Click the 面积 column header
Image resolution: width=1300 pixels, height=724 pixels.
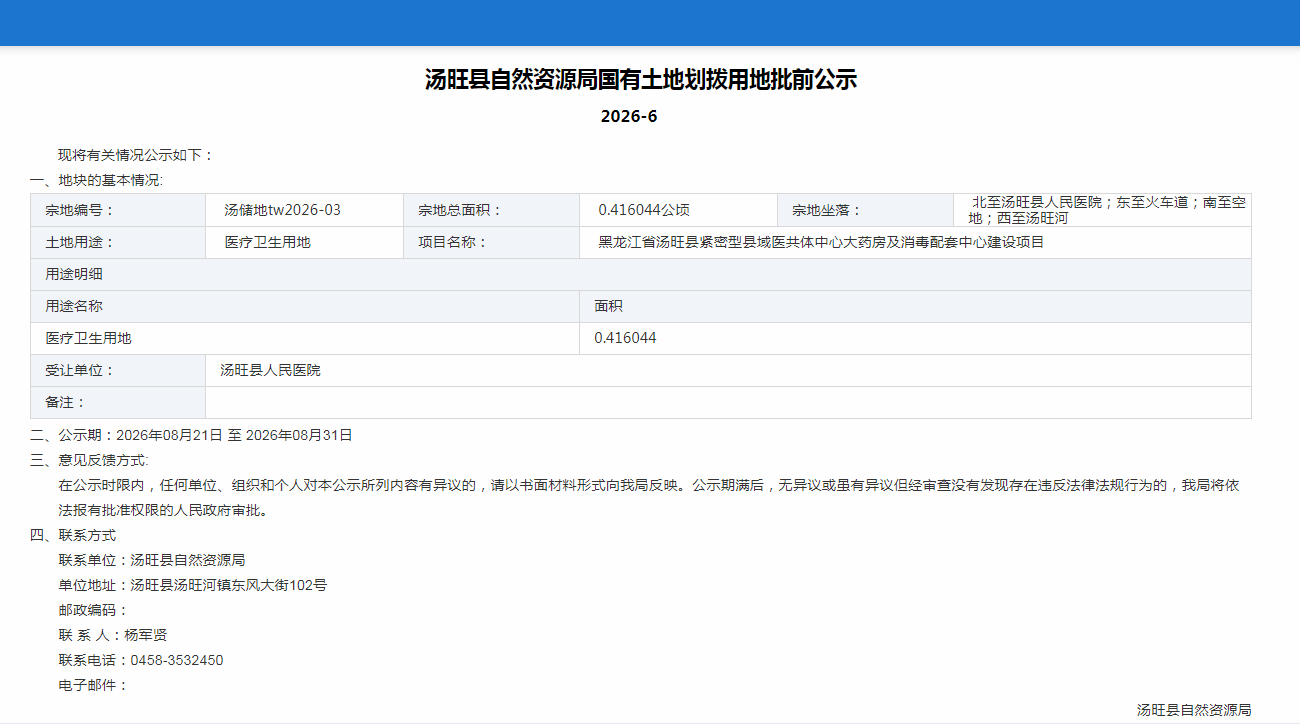coord(915,306)
